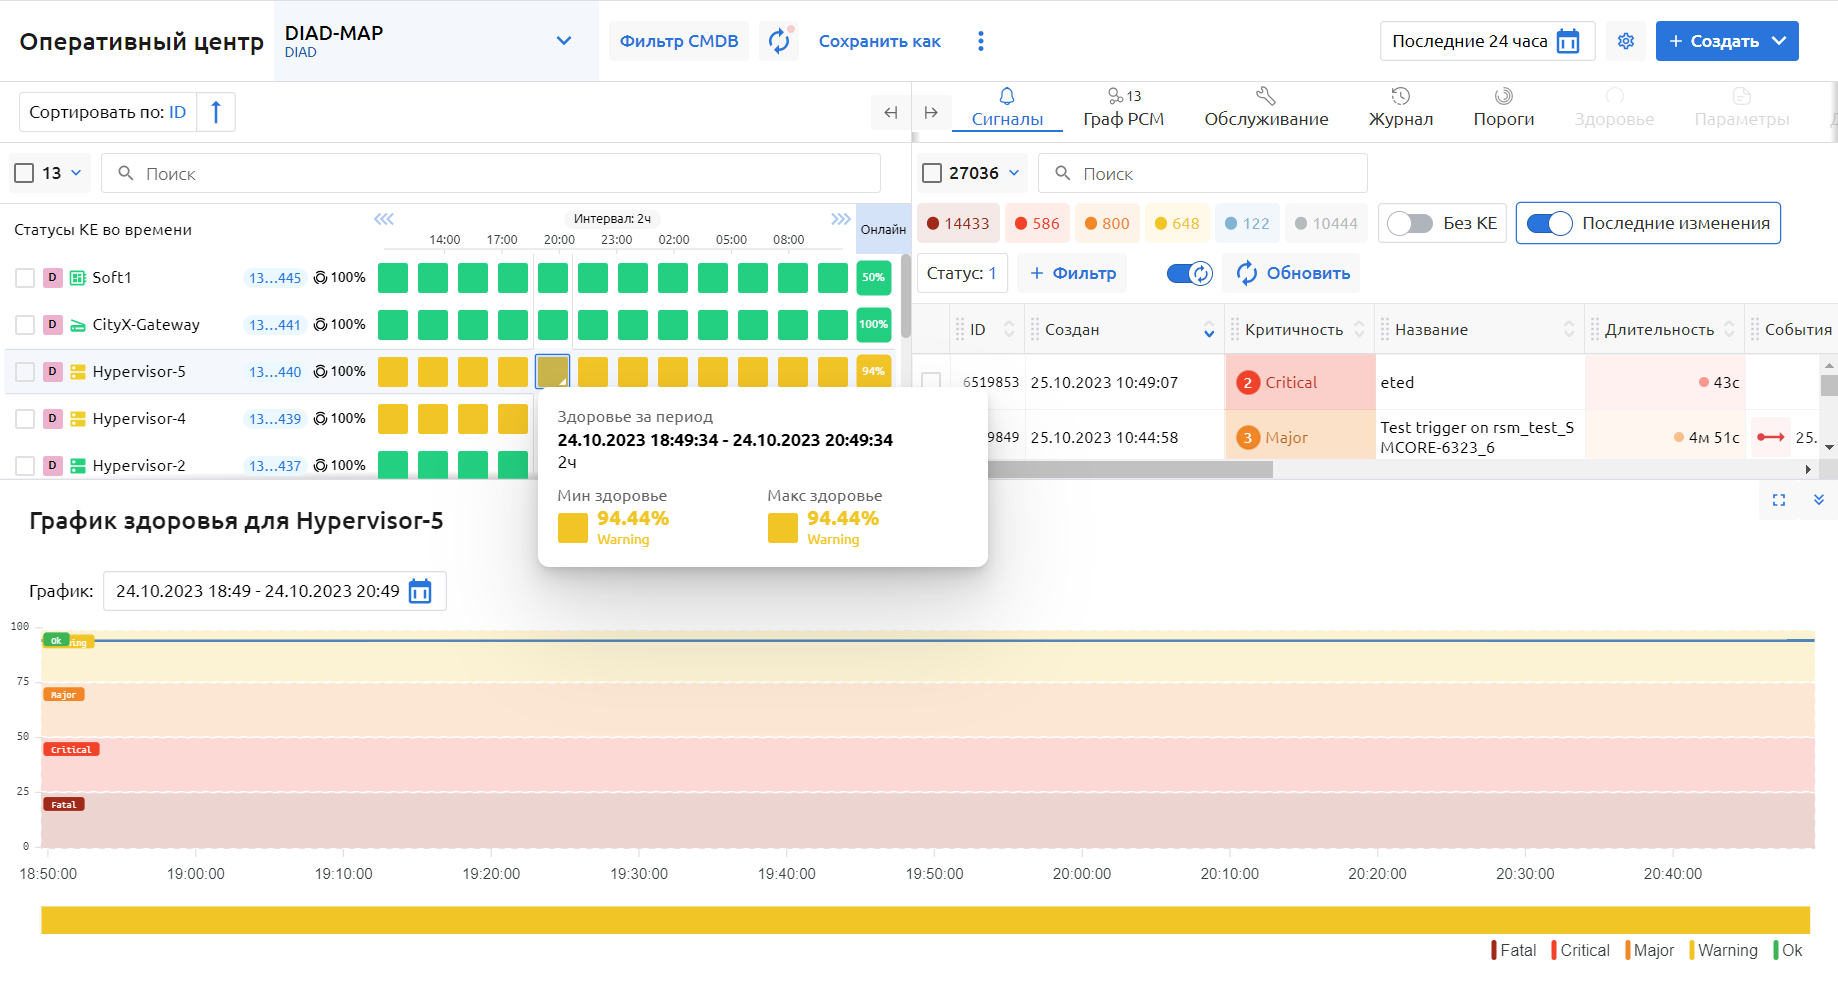
Task: Open the three-dot more options menu
Action: coord(980,41)
